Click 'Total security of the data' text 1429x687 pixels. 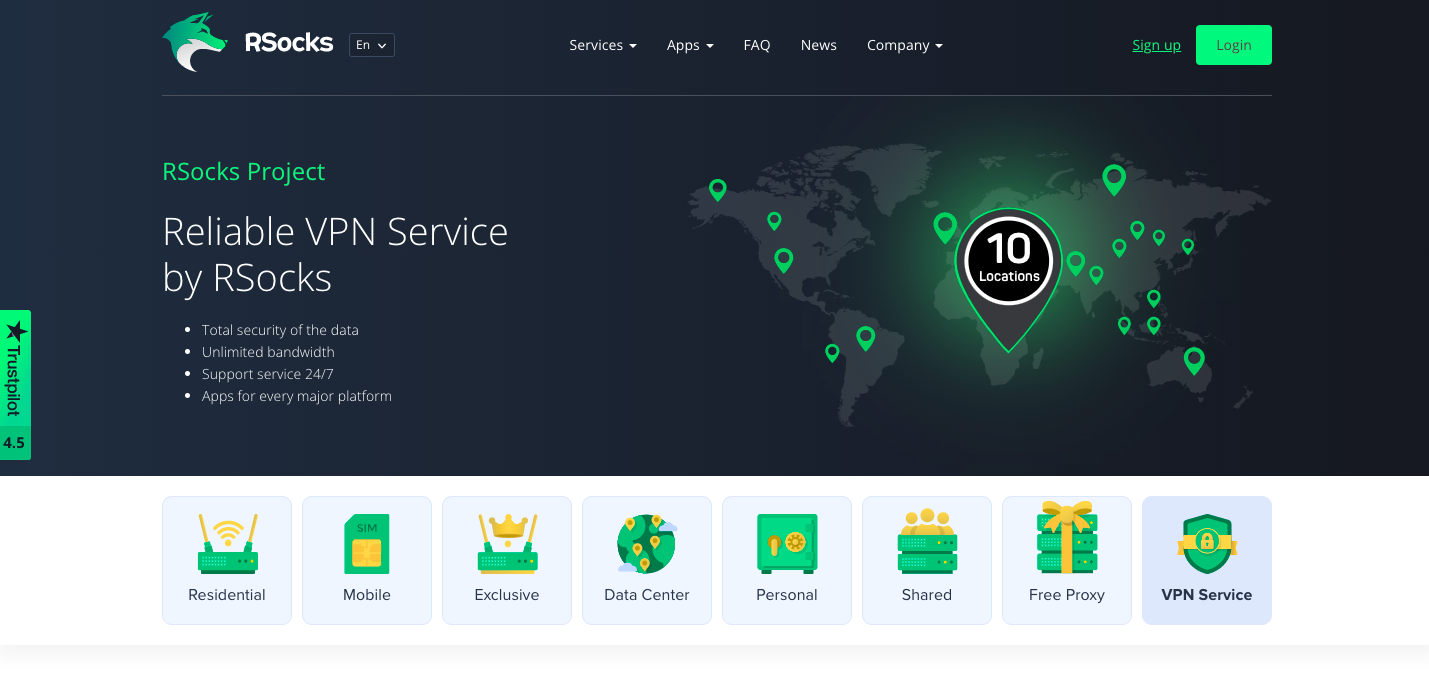click(280, 330)
